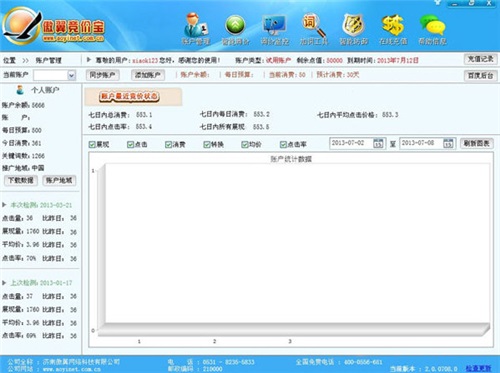Toggle the 转换 conversions checkbox

[x=207, y=144]
